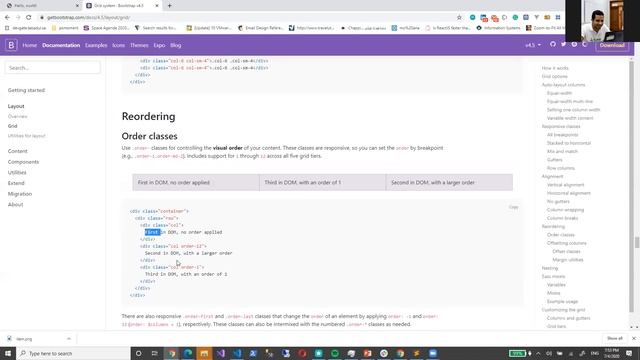This screenshot has width=640, height=360.
Task: Reload the page with the refresh icon
Action: (x=29, y=18)
